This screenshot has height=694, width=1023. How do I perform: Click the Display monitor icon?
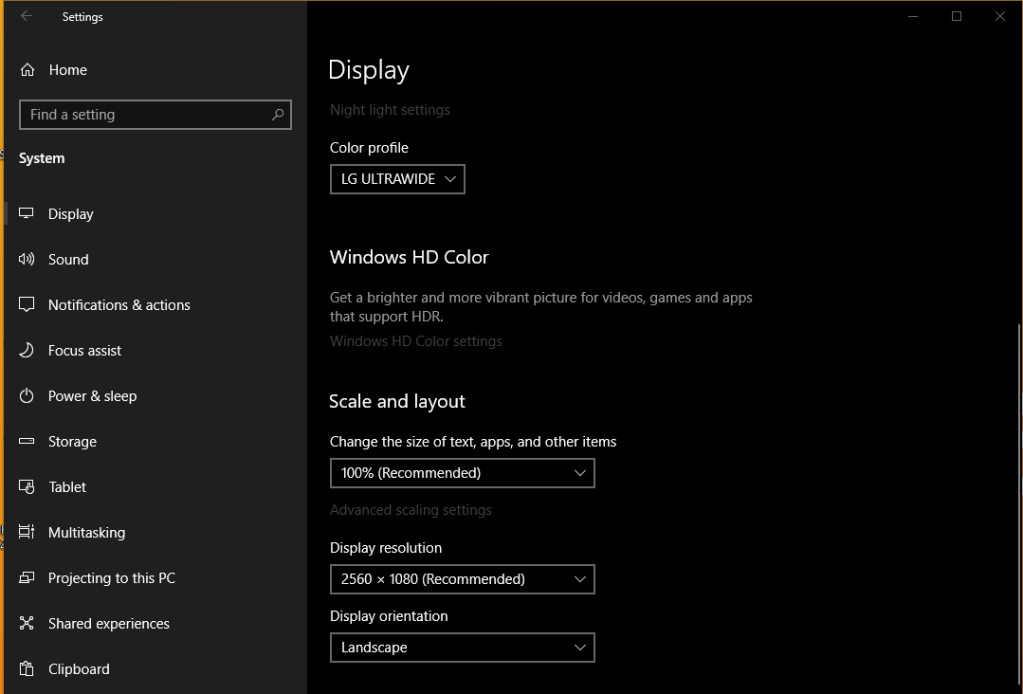point(26,213)
